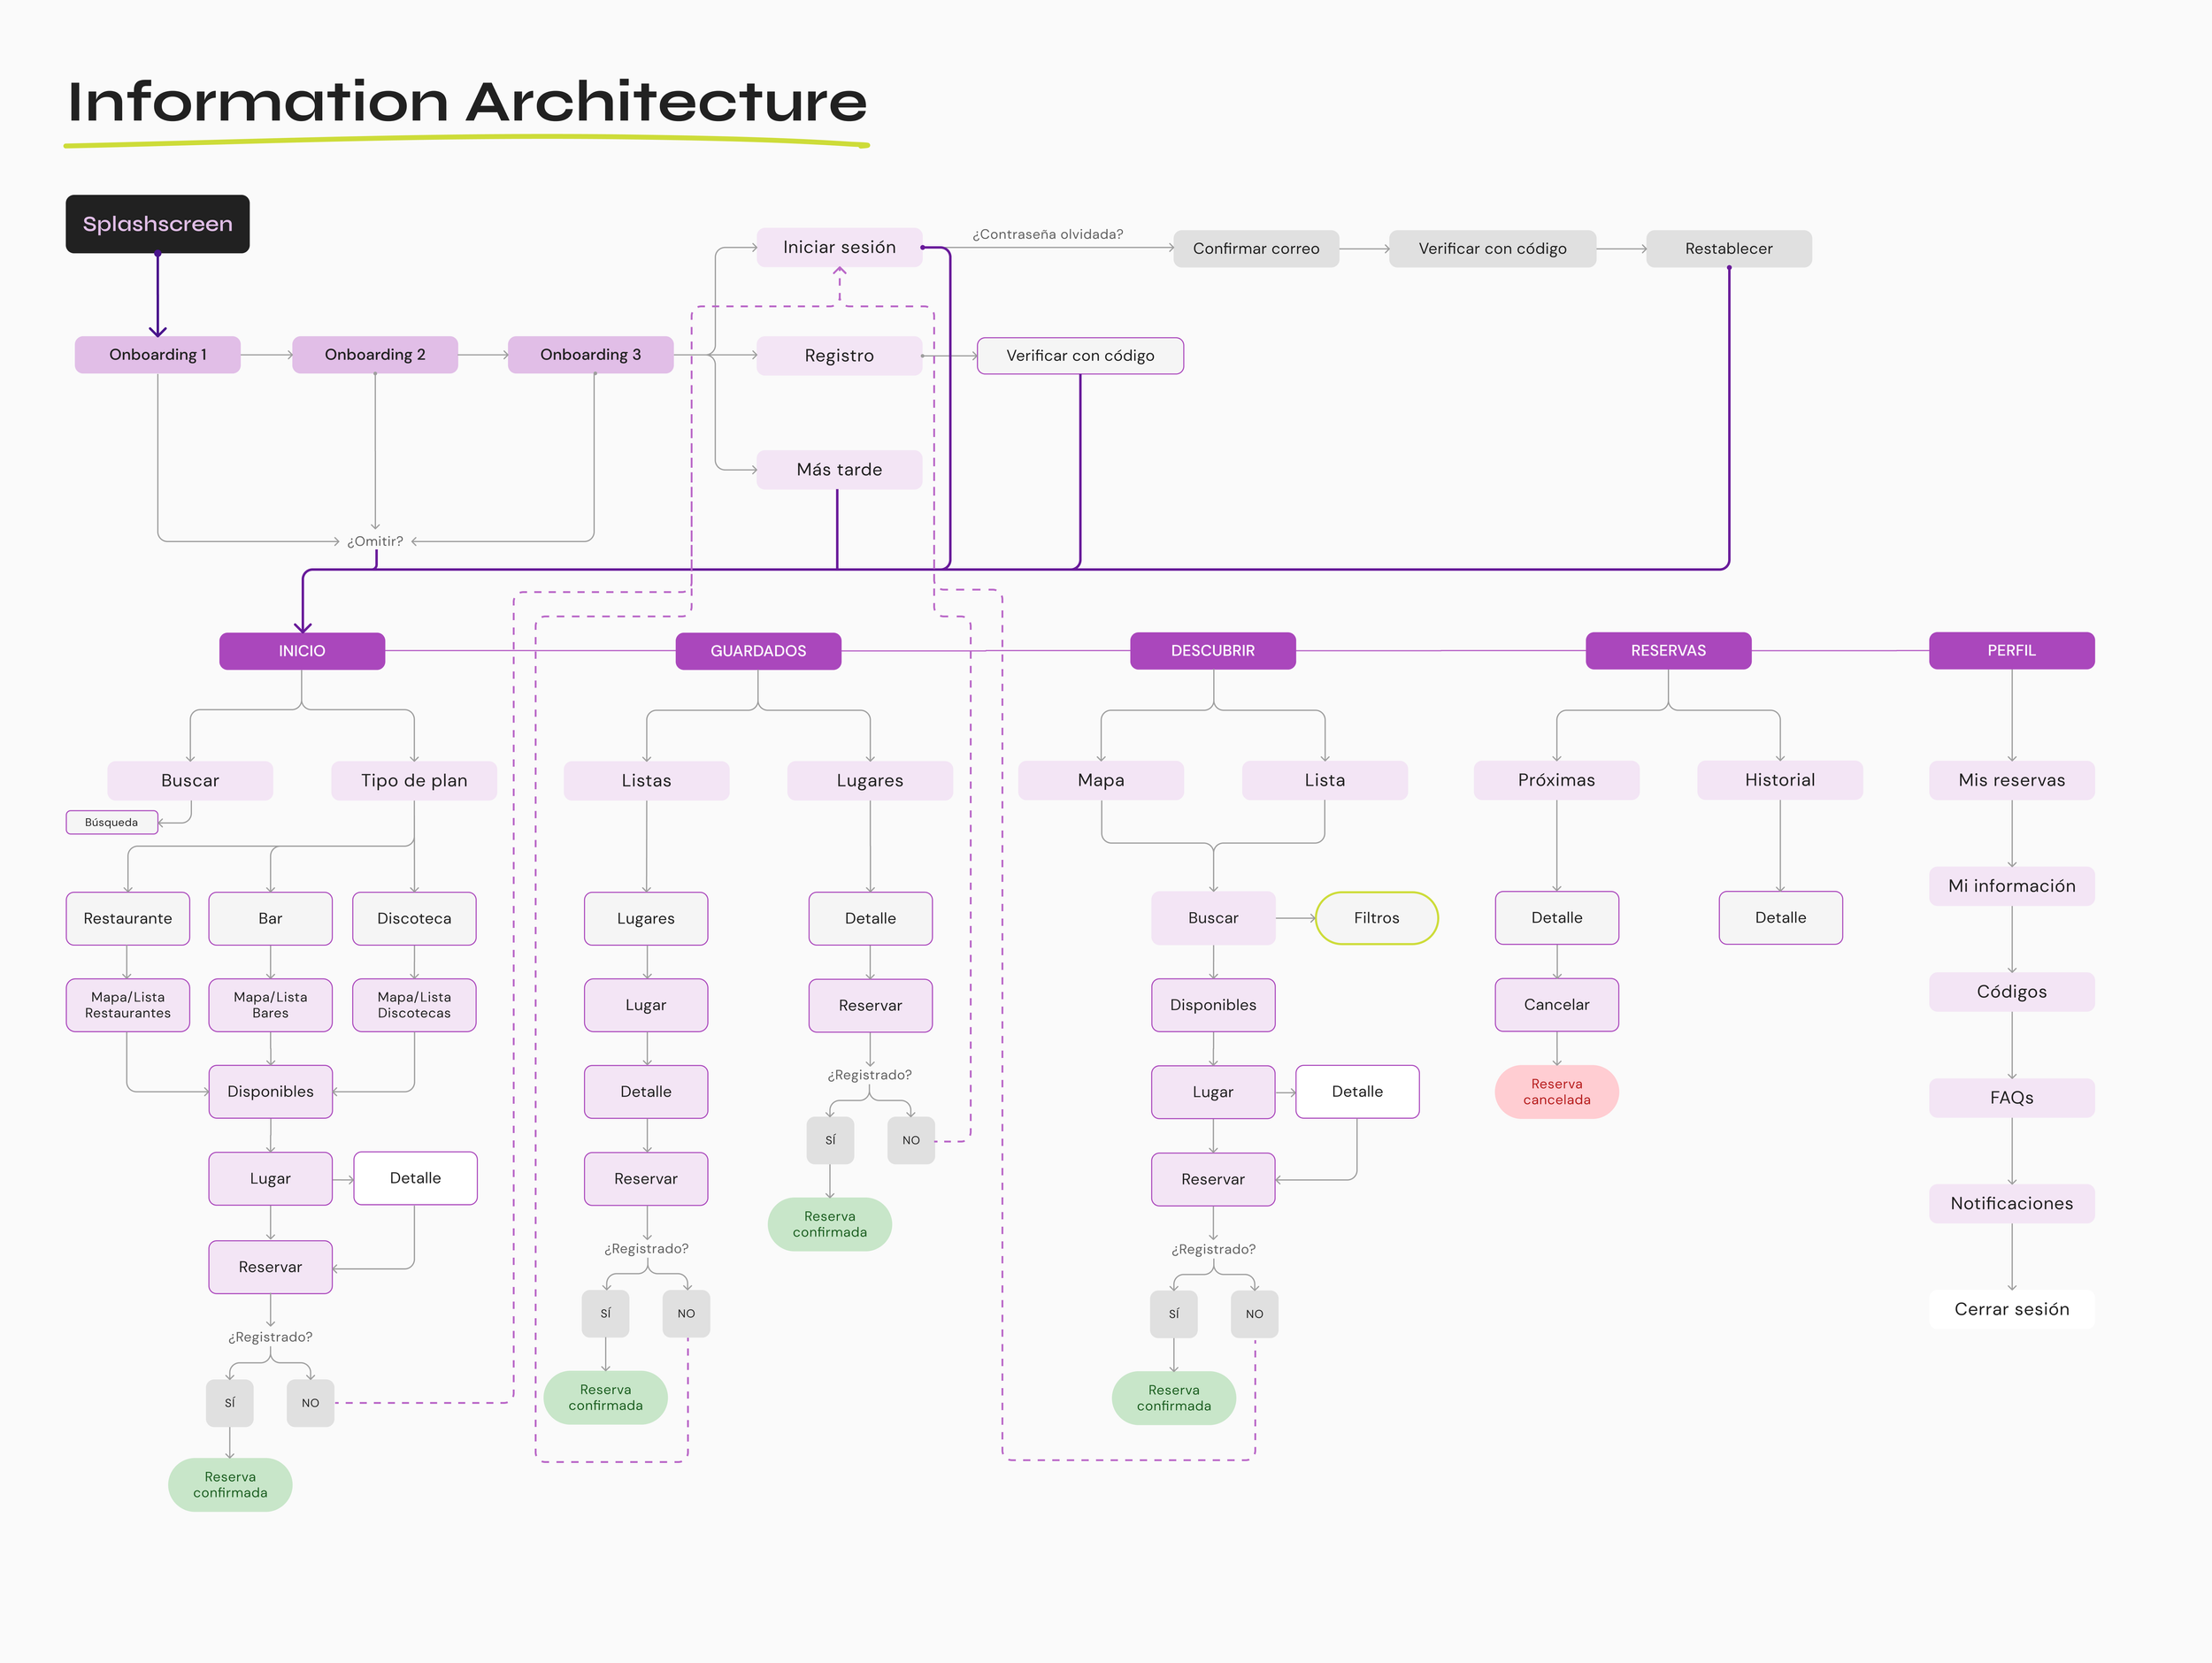The height and width of the screenshot is (1663, 2212).
Task: Select the red Reserva cancelada pill
Action: pos(1556,1092)
